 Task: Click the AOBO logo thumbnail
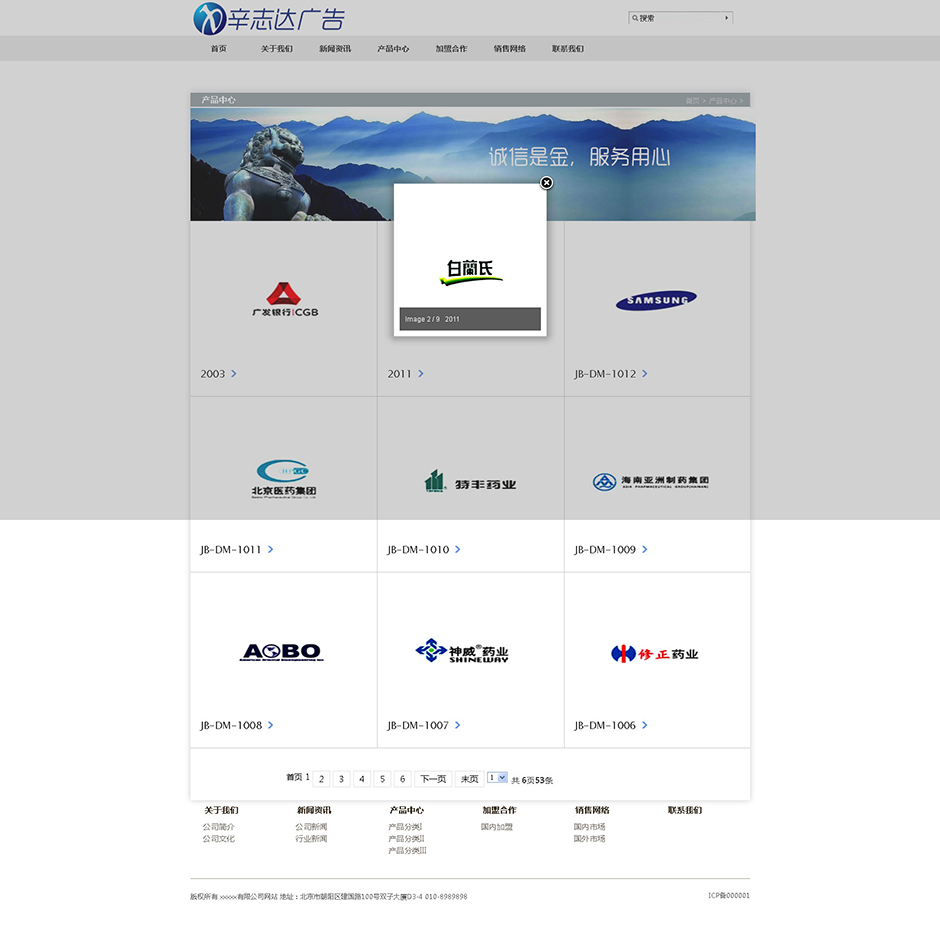pyautogui.click(x=282, y=652)
